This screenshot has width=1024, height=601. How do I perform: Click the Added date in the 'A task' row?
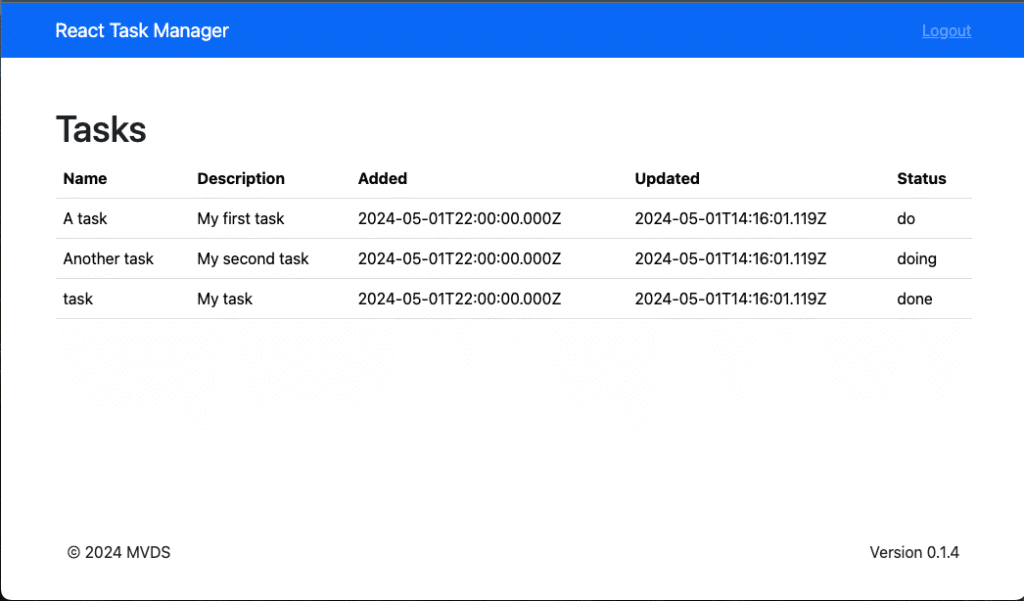pyautogui.click(x=459, y=219)
